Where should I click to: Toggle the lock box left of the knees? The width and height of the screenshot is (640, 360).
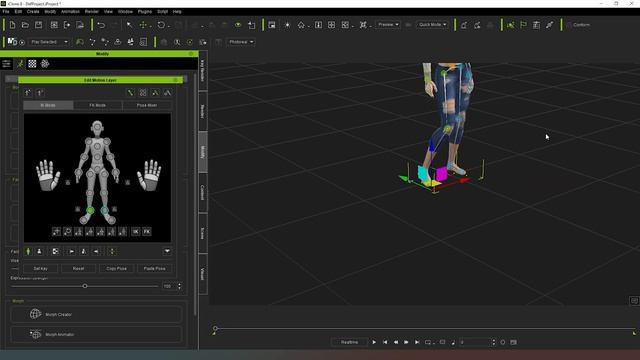point(78,209)
